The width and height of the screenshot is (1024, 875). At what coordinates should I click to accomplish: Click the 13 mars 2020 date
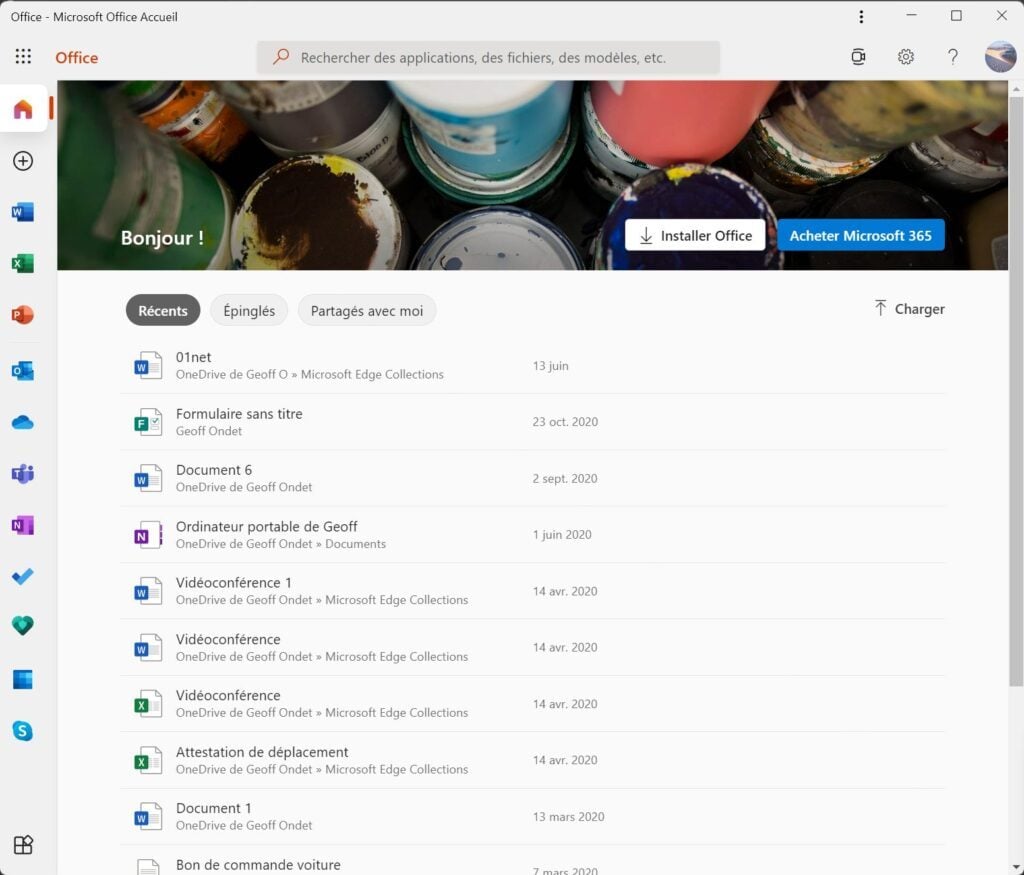(569, 816)
